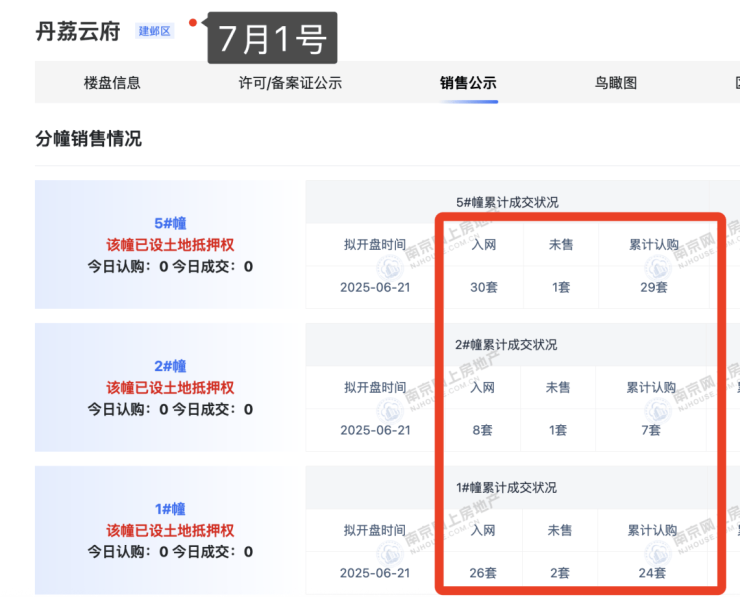
Task: Open the 2#幢 building link
Action: point(170,366)
